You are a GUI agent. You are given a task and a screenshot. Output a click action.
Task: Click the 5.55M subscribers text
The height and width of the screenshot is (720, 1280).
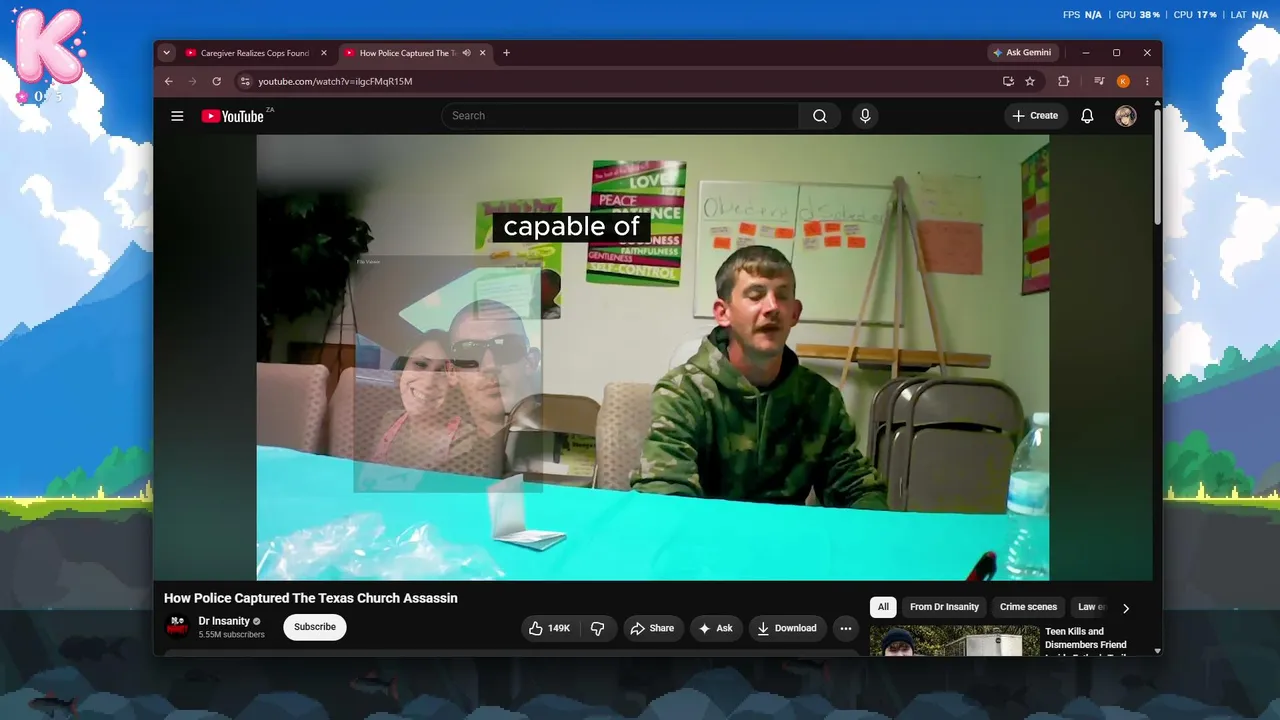[x=231, y=635]
